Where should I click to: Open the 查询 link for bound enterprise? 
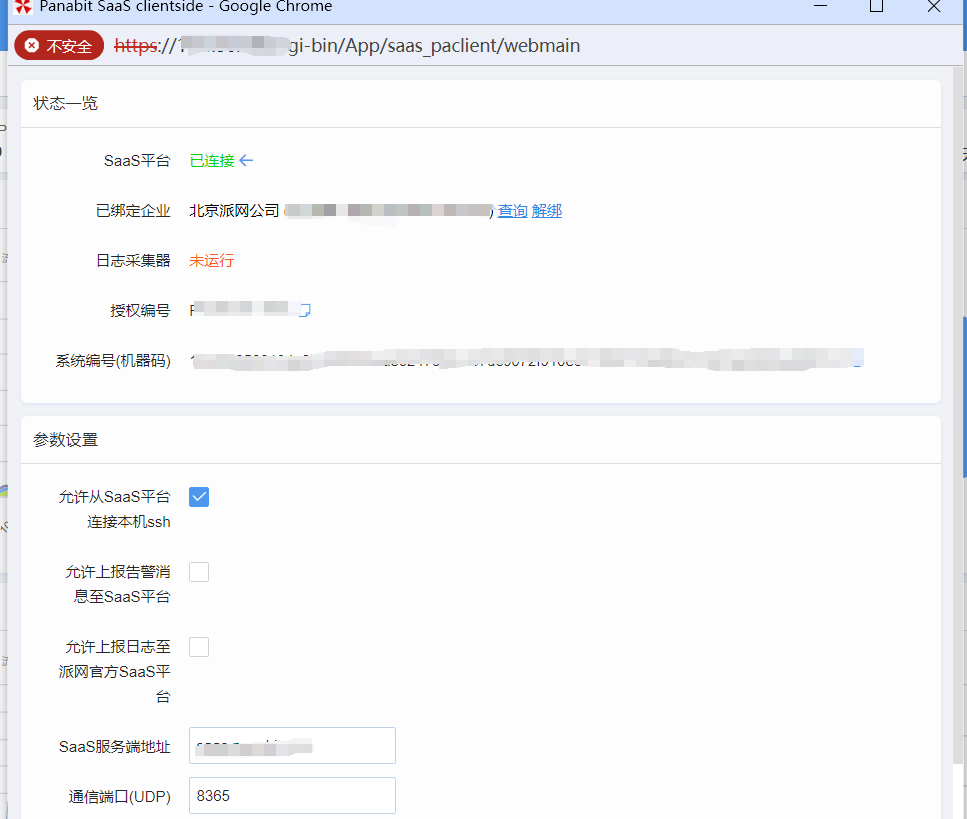(x=512, y=211)
